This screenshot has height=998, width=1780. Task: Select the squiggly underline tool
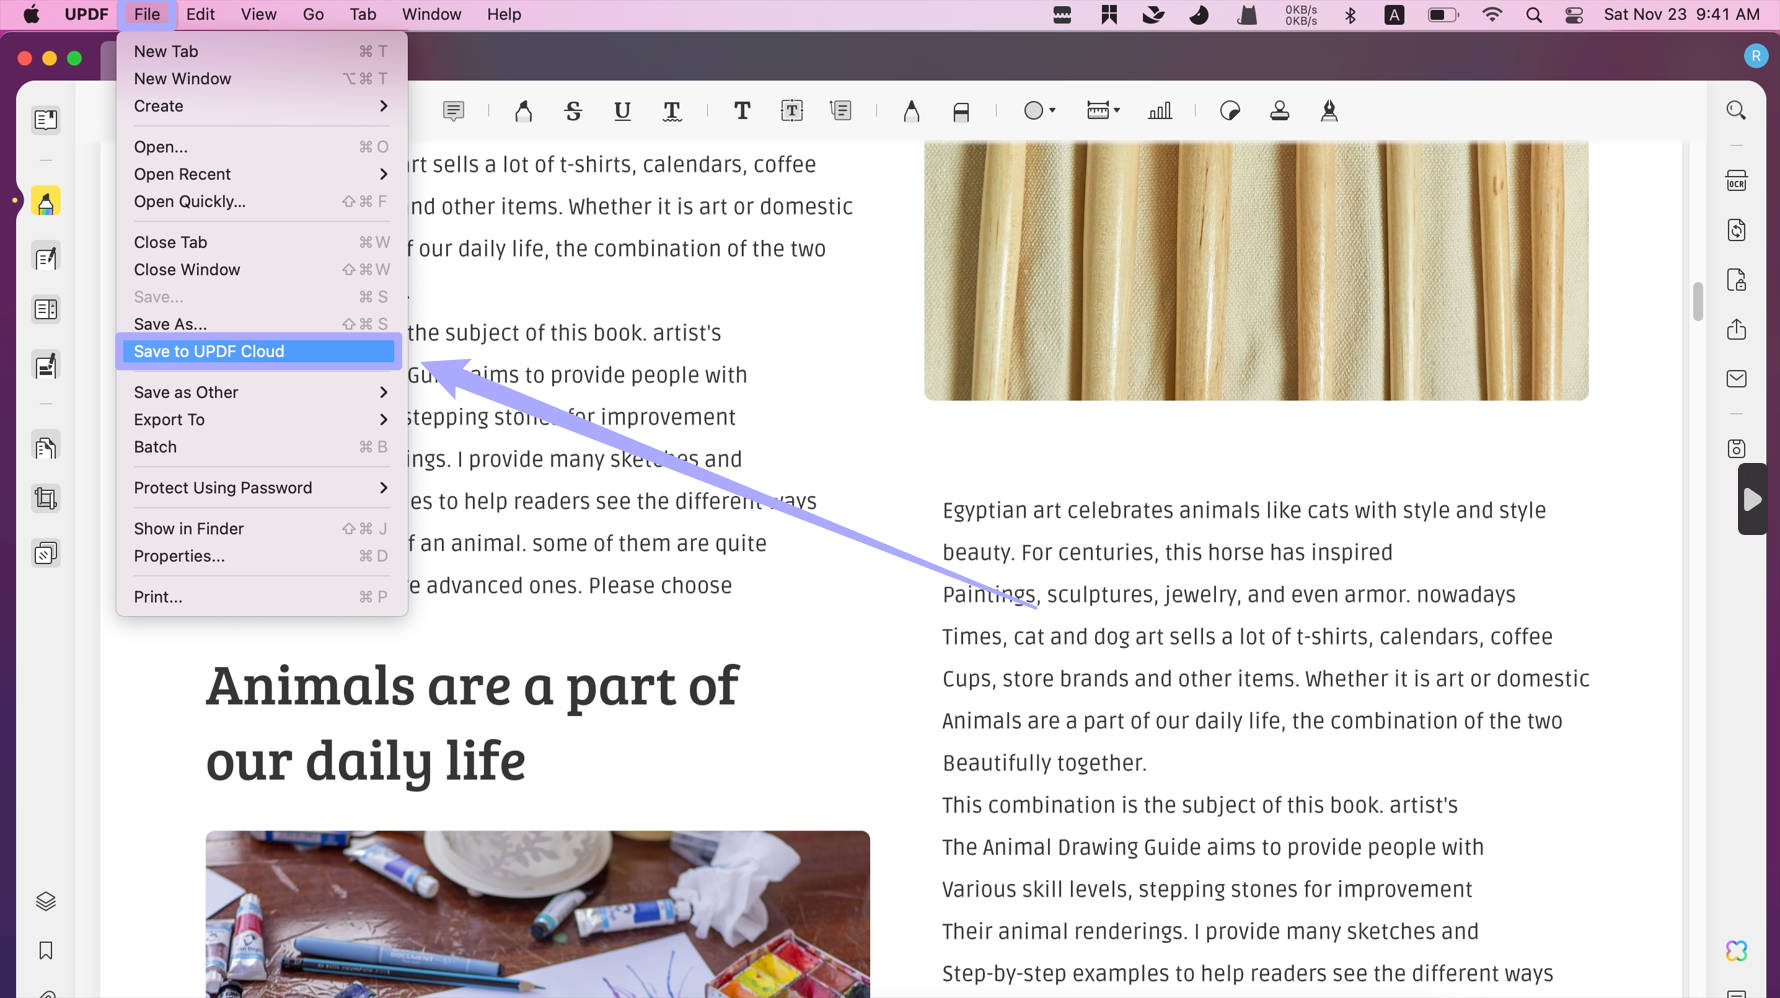click(672, 111)
